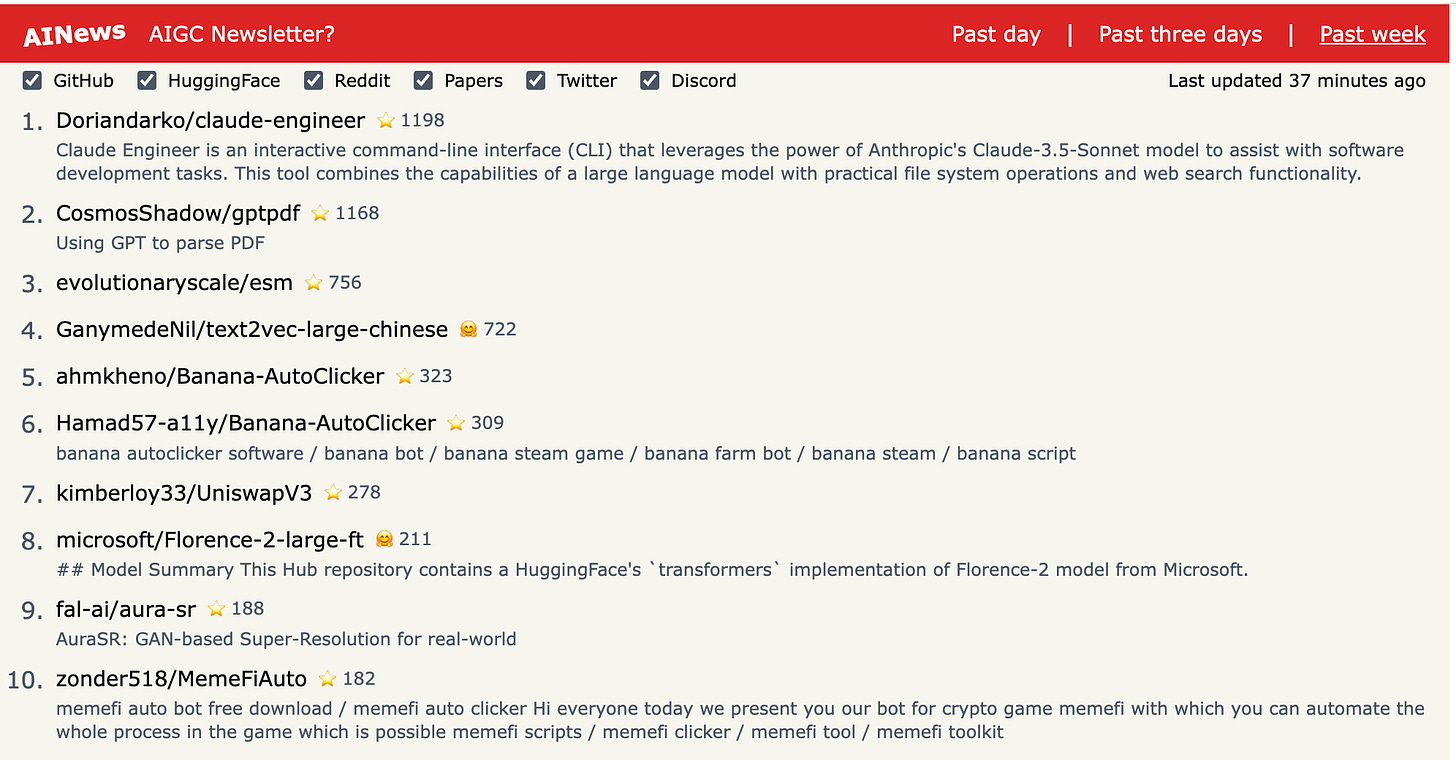Open evolutionaryscale/esm repository link
The width and height of the screenshot is (1456, 760).
click(x=174, y=283)
